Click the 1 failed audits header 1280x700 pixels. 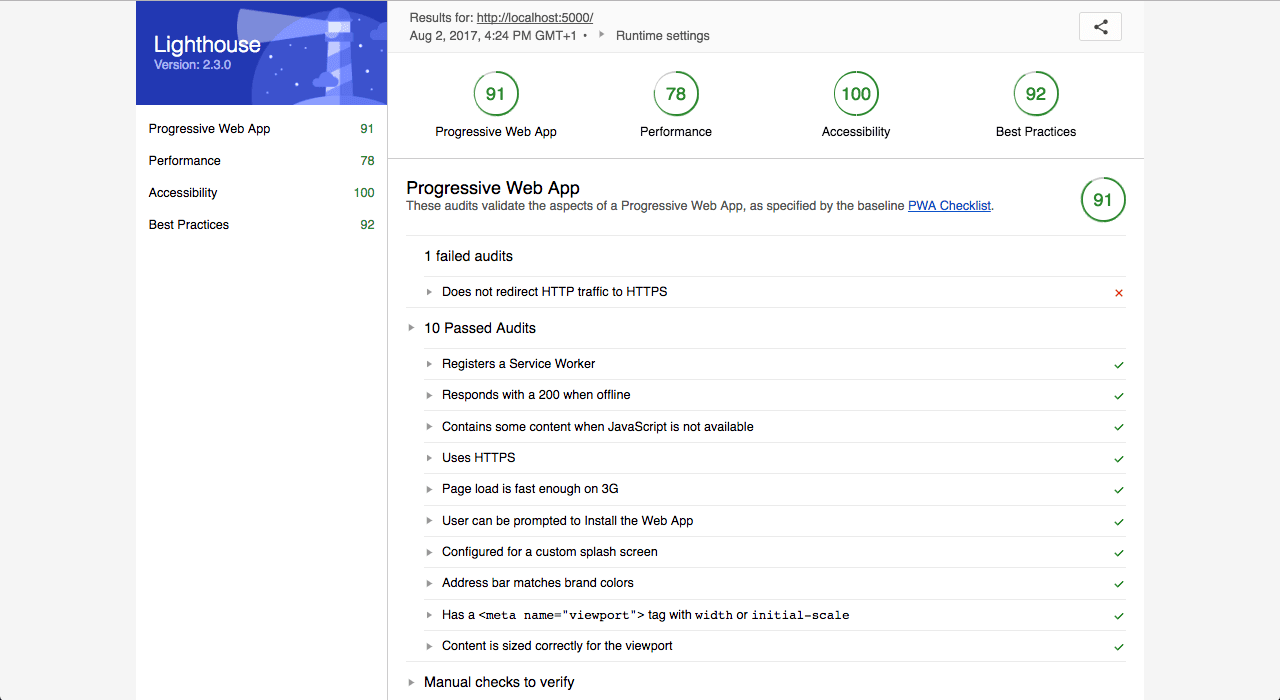pyautogui.click(x=468, y=256)
